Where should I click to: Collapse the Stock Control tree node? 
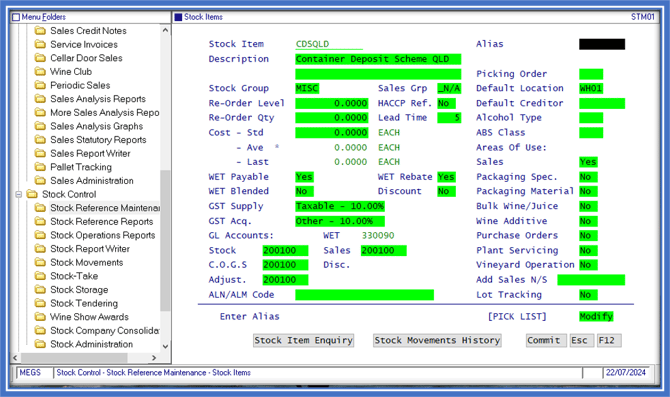pos(18,194)
